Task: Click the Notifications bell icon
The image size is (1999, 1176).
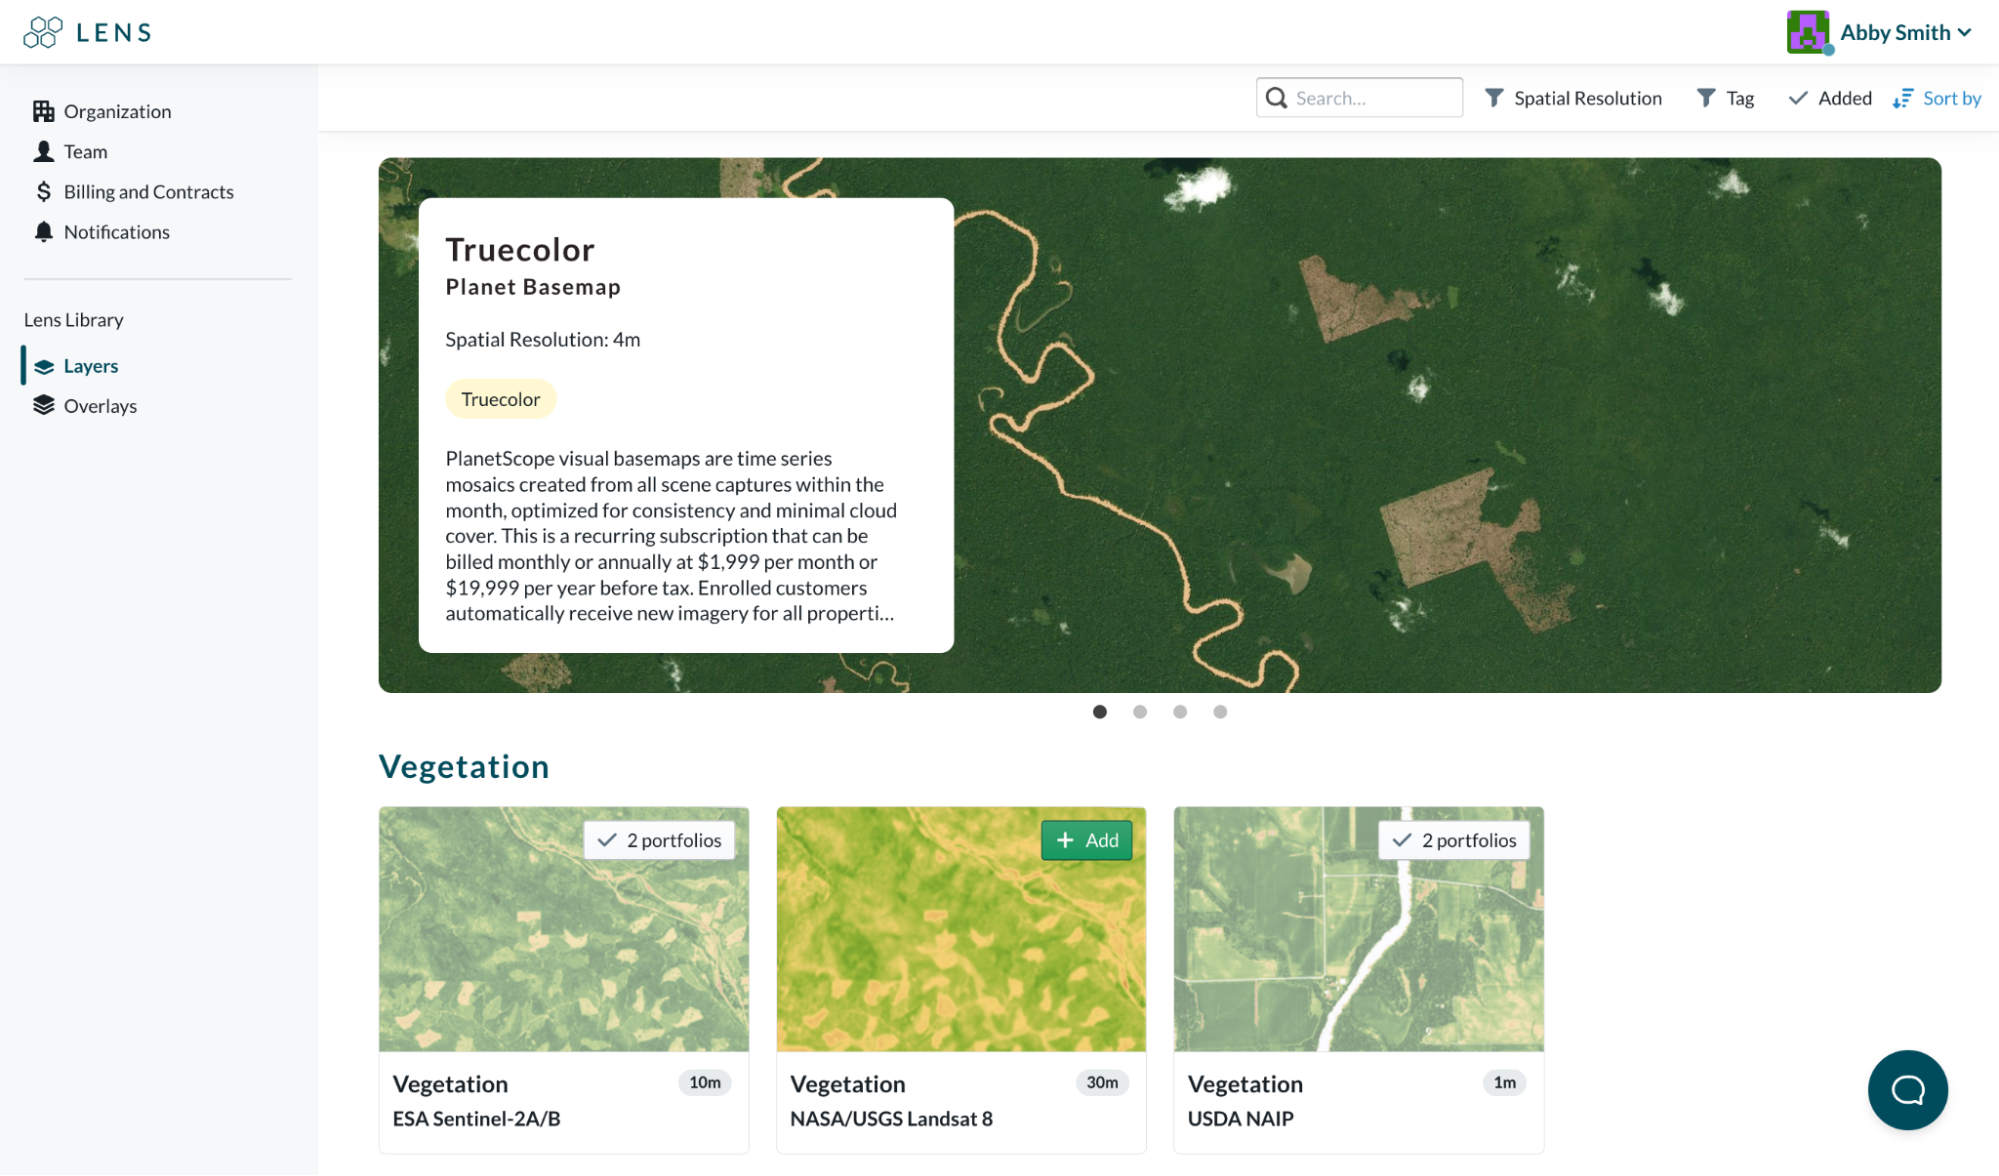Action: pos(44,231)
